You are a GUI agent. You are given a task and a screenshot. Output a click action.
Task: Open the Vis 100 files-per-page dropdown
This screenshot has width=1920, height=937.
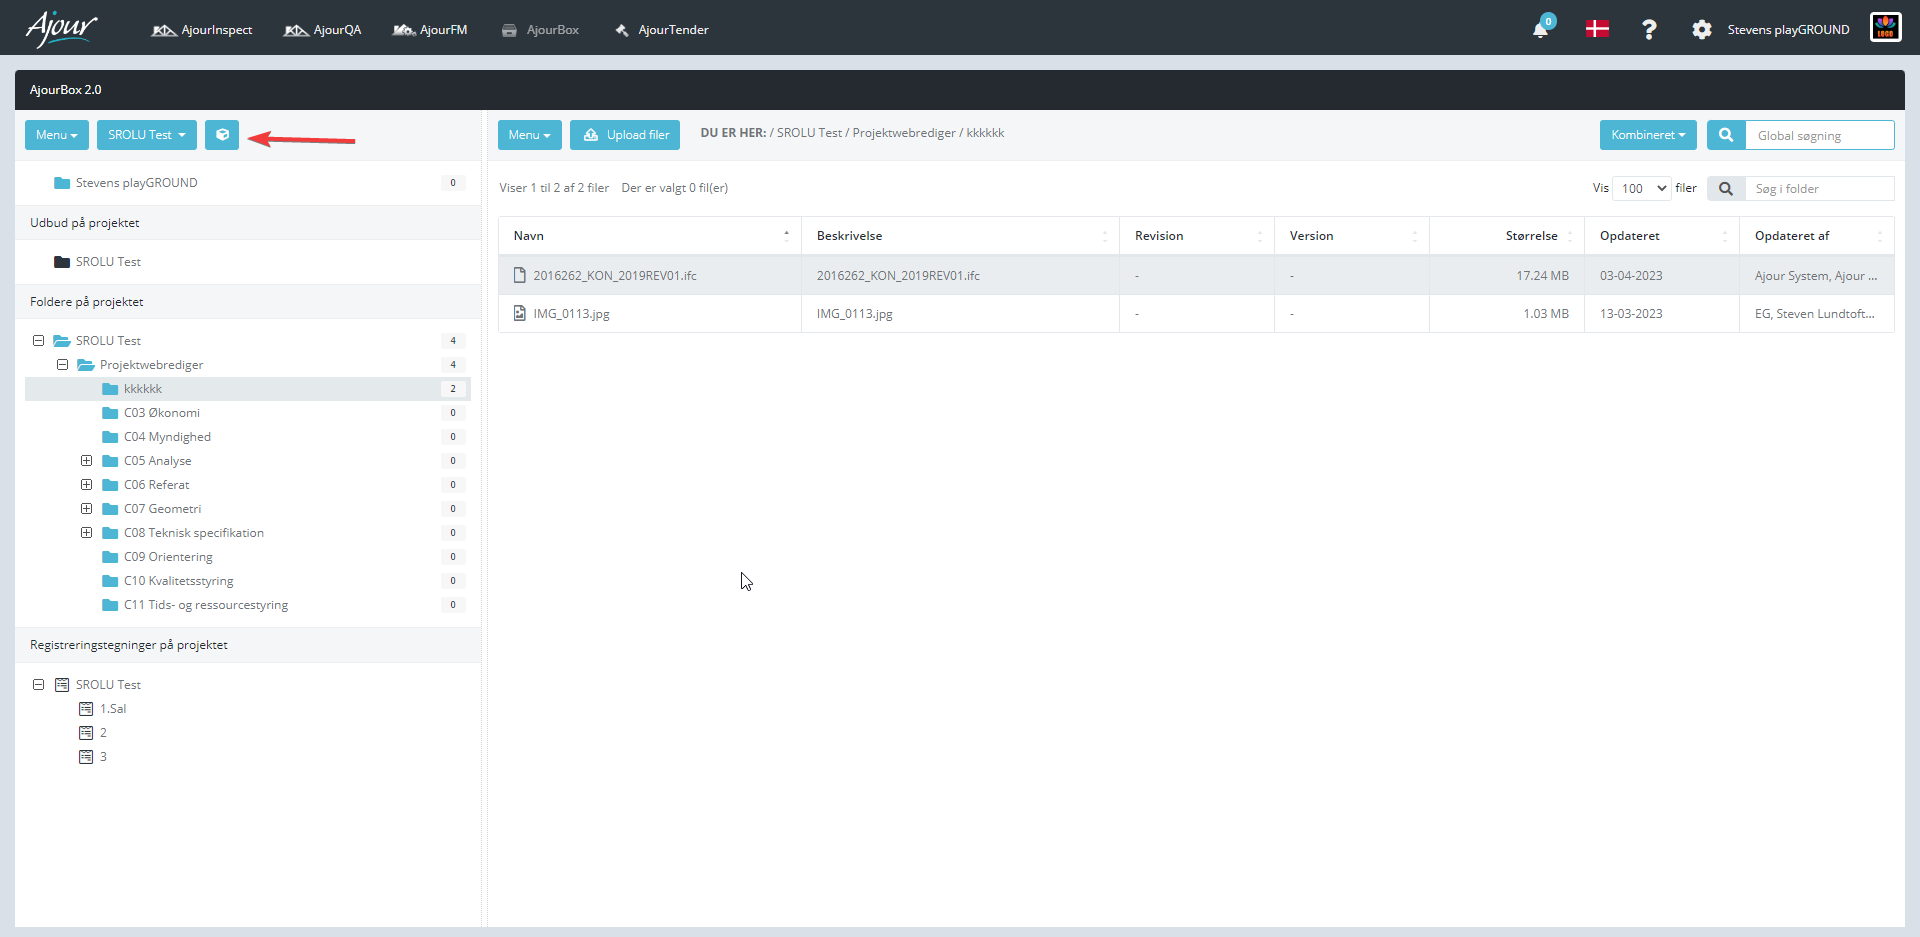click(1642, 188)
